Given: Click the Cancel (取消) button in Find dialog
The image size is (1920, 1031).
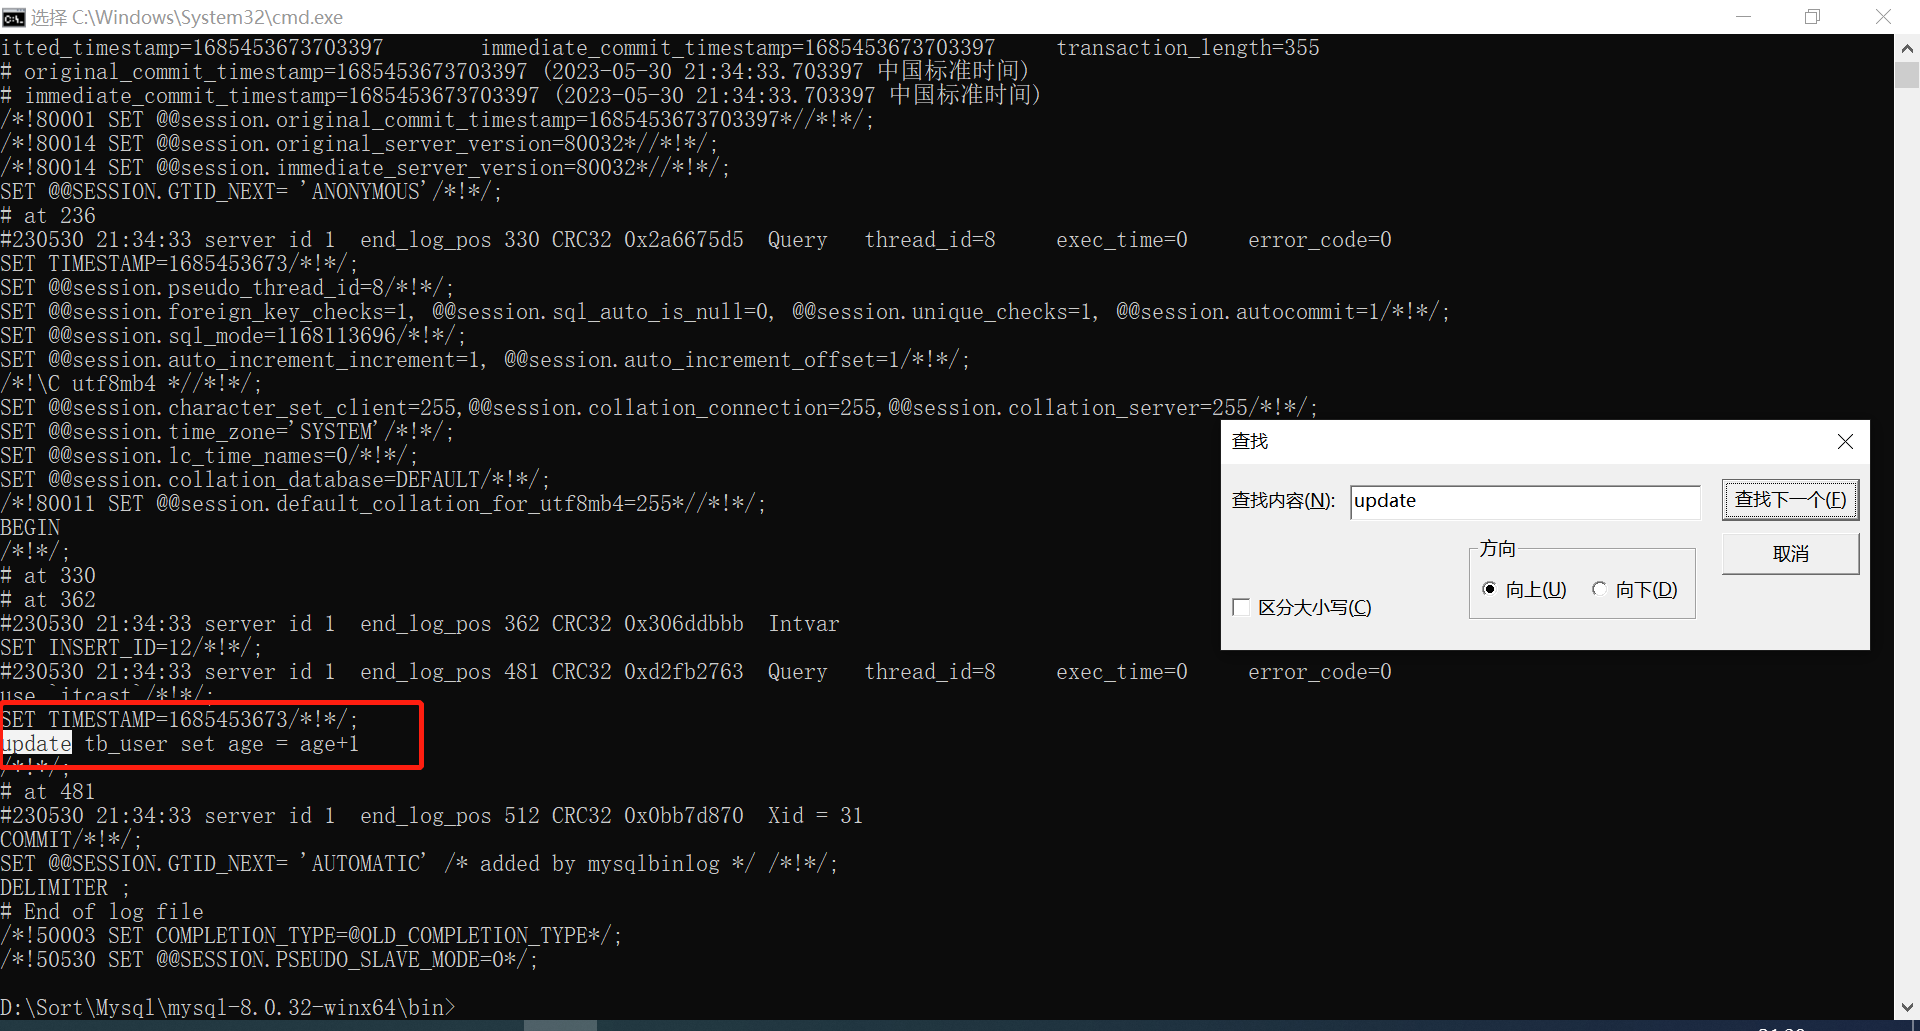Looking at the screenshot, I should point(1790,554).
